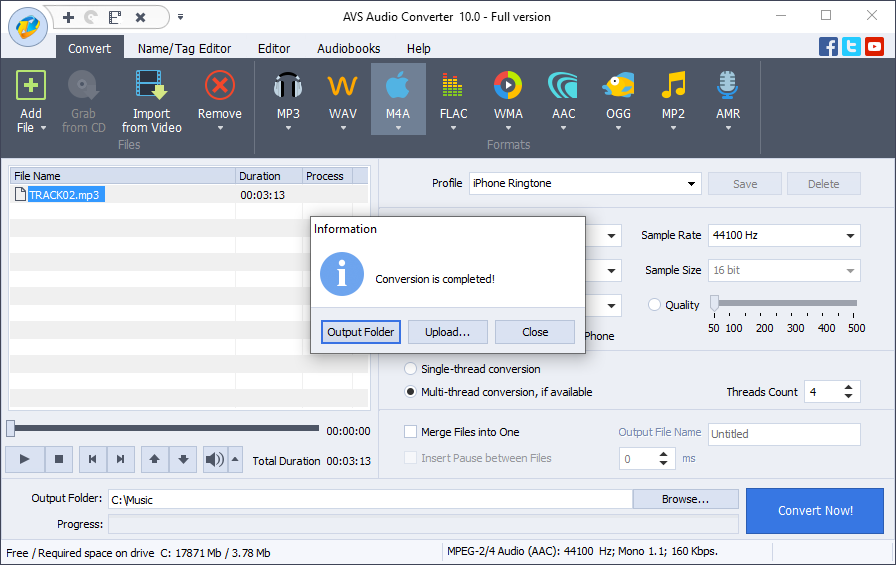
Task: Select the OGG format icon
Action: point(618,86)
